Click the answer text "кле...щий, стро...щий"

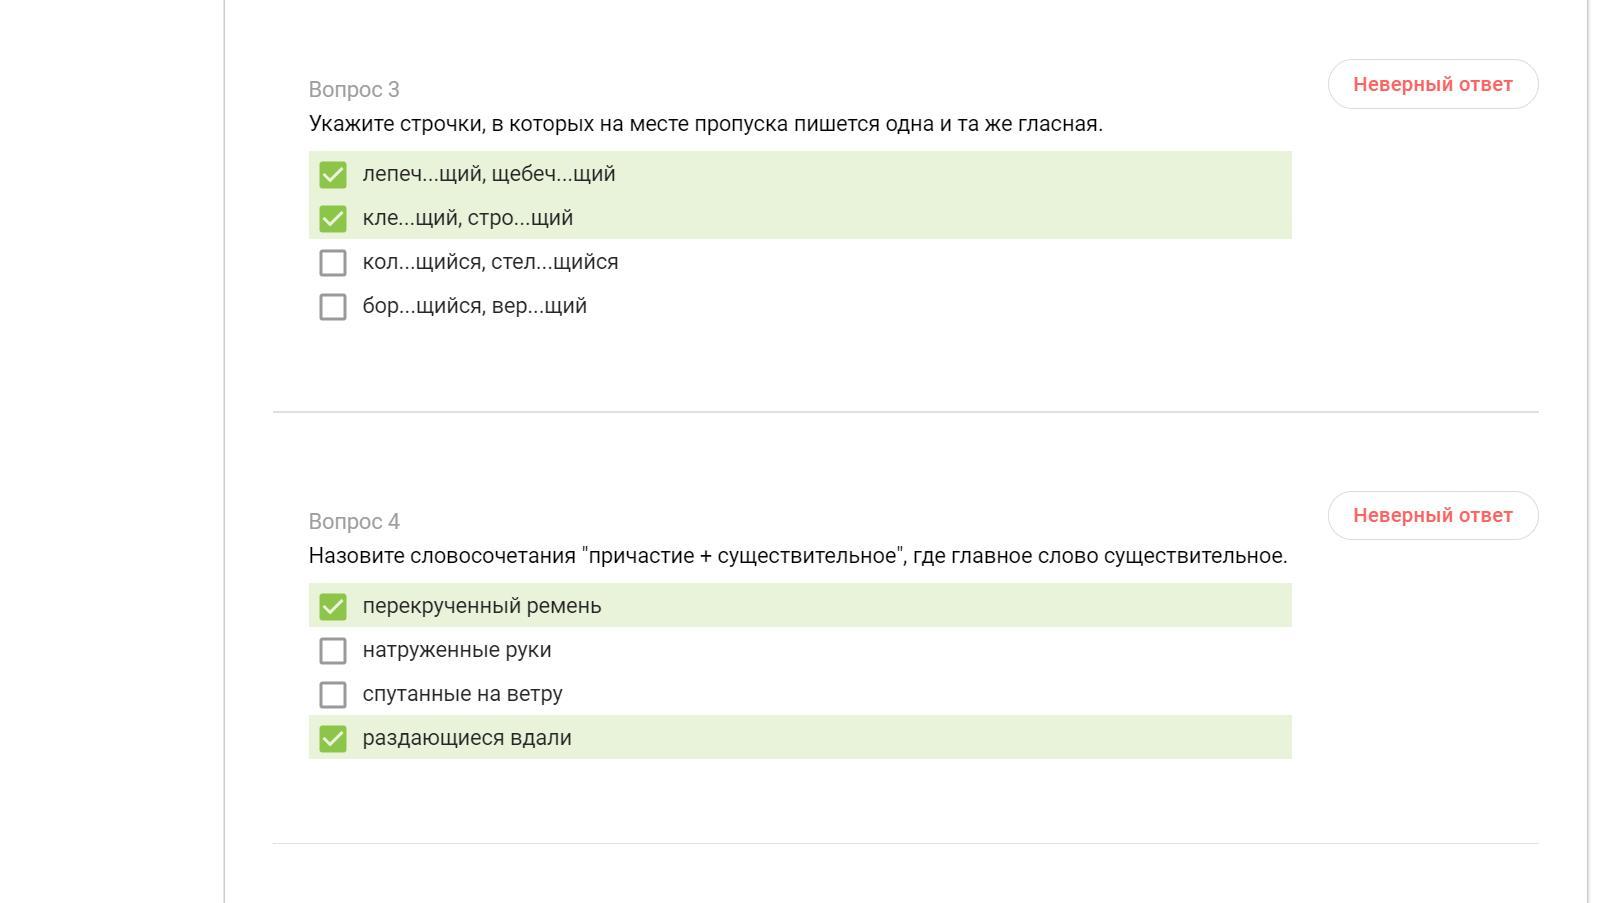click(467, 218)
